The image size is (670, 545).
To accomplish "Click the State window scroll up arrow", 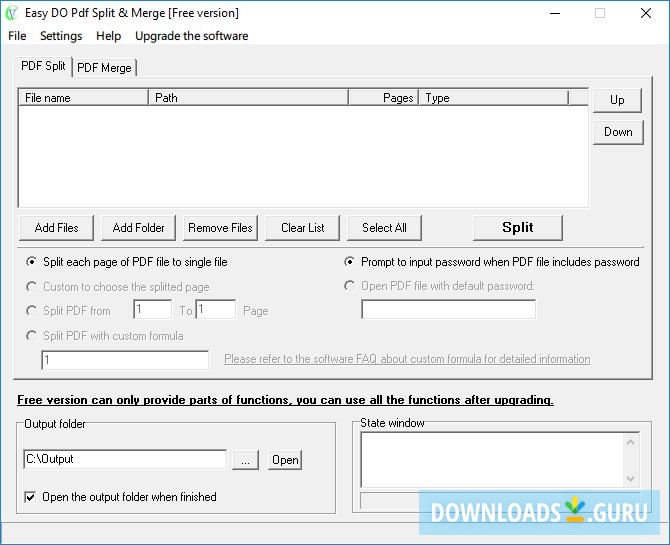I will [631, 442].
